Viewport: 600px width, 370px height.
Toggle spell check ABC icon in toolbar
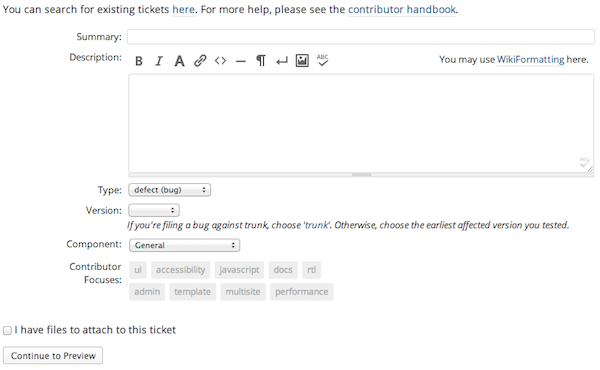pos(323,60)
